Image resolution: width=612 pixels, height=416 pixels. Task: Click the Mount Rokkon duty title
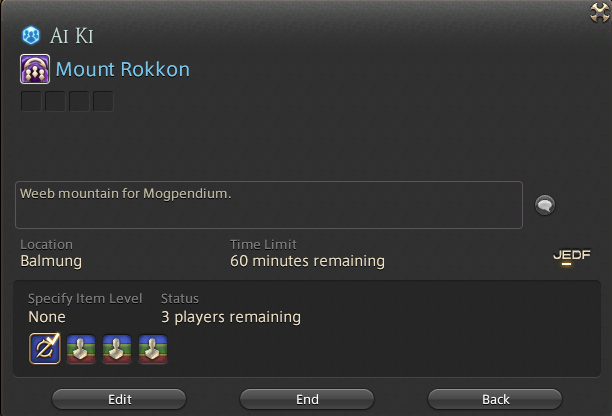coord(123,69)
